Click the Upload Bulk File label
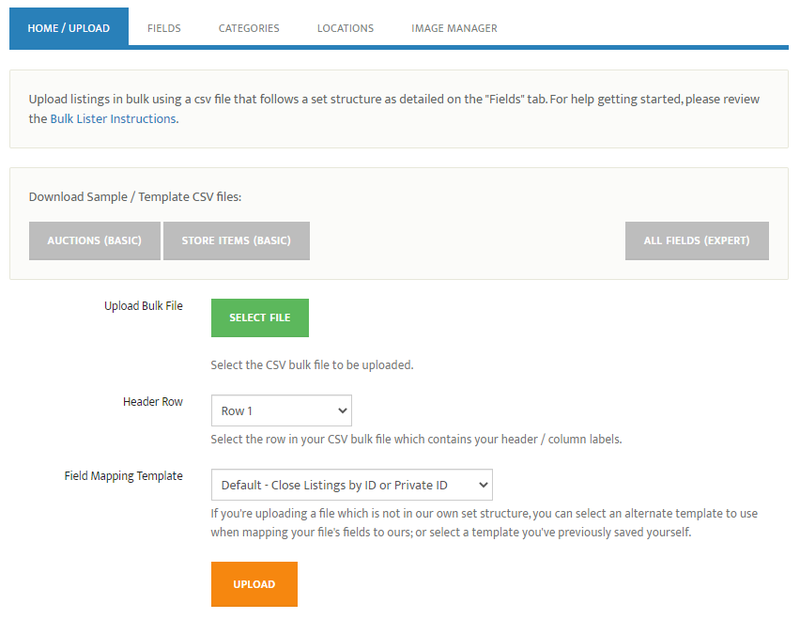800x619 pixels. point(143,306)
